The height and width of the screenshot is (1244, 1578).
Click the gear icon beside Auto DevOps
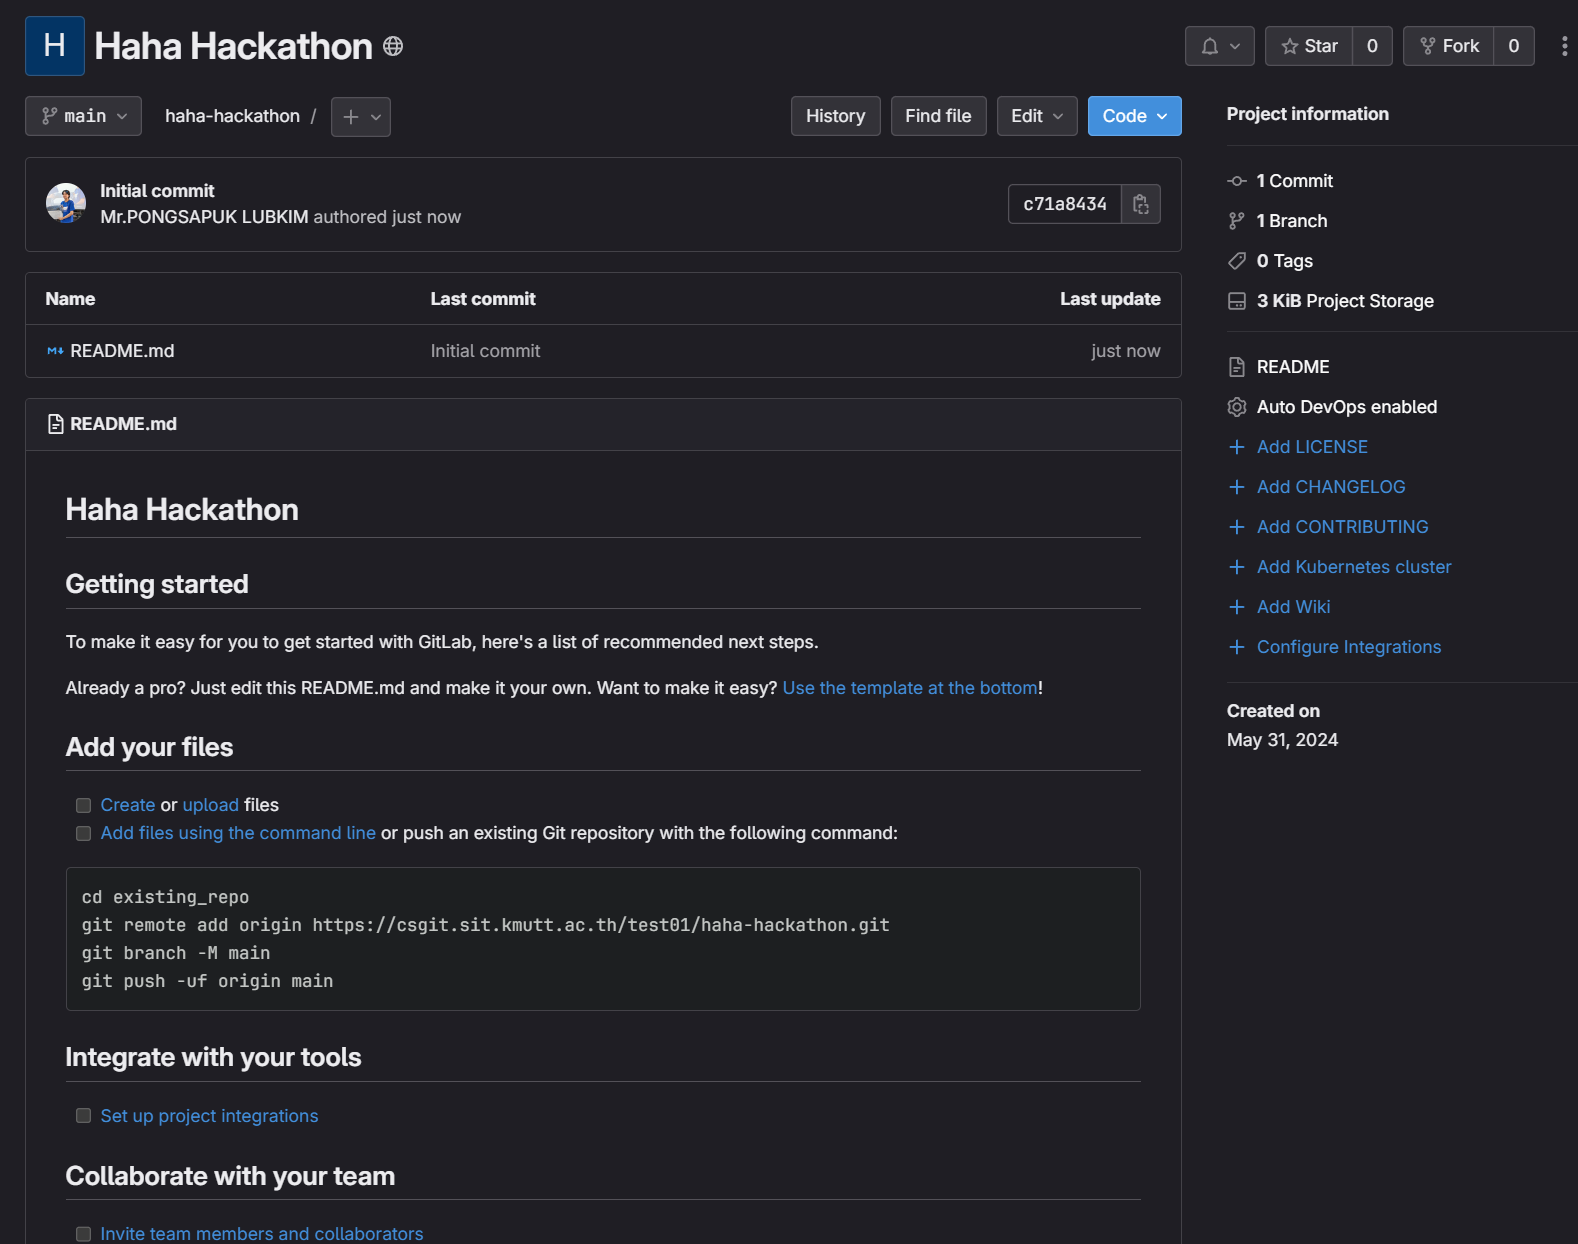1237,407
